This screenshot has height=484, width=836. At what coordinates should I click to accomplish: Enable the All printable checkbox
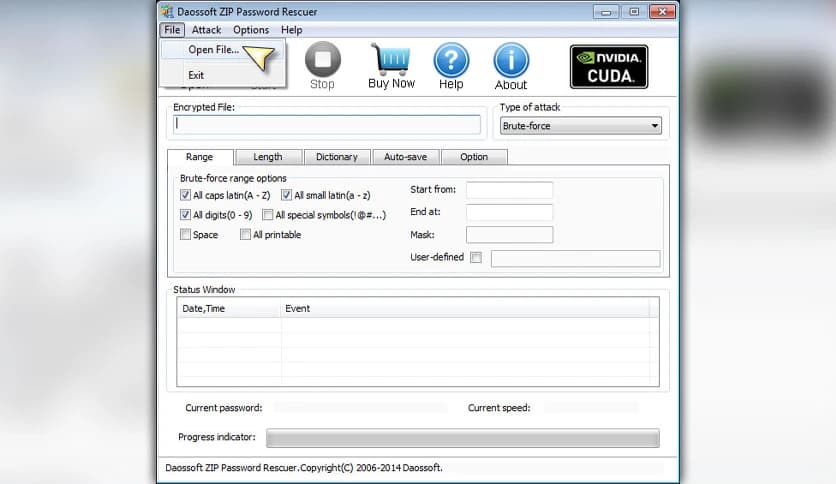pyautogui.click(x=245, y=235)
